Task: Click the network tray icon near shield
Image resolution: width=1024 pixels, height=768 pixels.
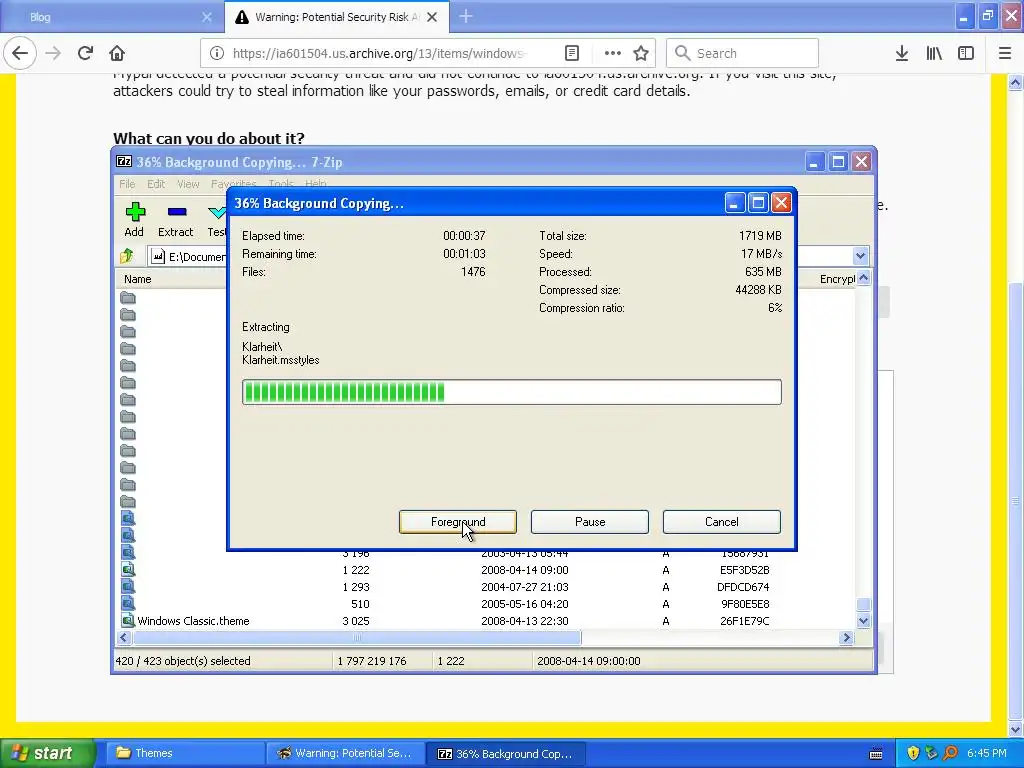Action: (931, 753)
